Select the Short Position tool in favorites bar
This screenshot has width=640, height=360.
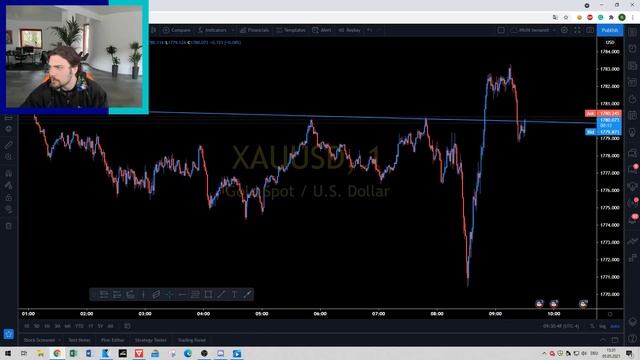117,294
